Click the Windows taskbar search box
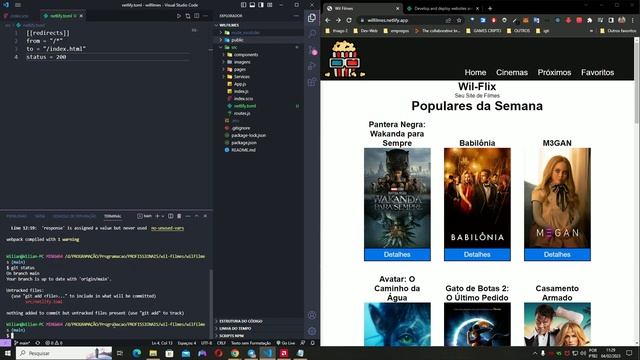The width and height of the screenshot is (640, 360). tap(64, 353)
